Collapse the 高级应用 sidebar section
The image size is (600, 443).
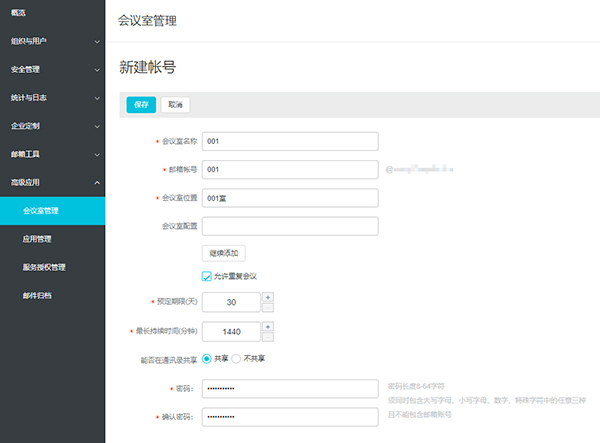pyautogui.click(x=52, y=183)
